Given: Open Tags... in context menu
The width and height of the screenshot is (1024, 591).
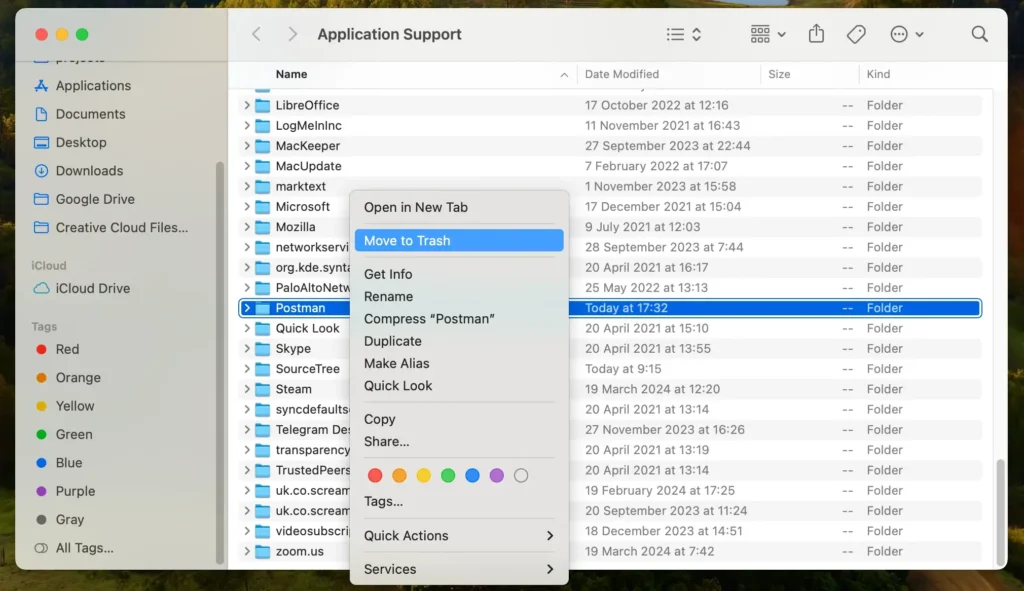Looking at the screenshot, I should [459, 502].
